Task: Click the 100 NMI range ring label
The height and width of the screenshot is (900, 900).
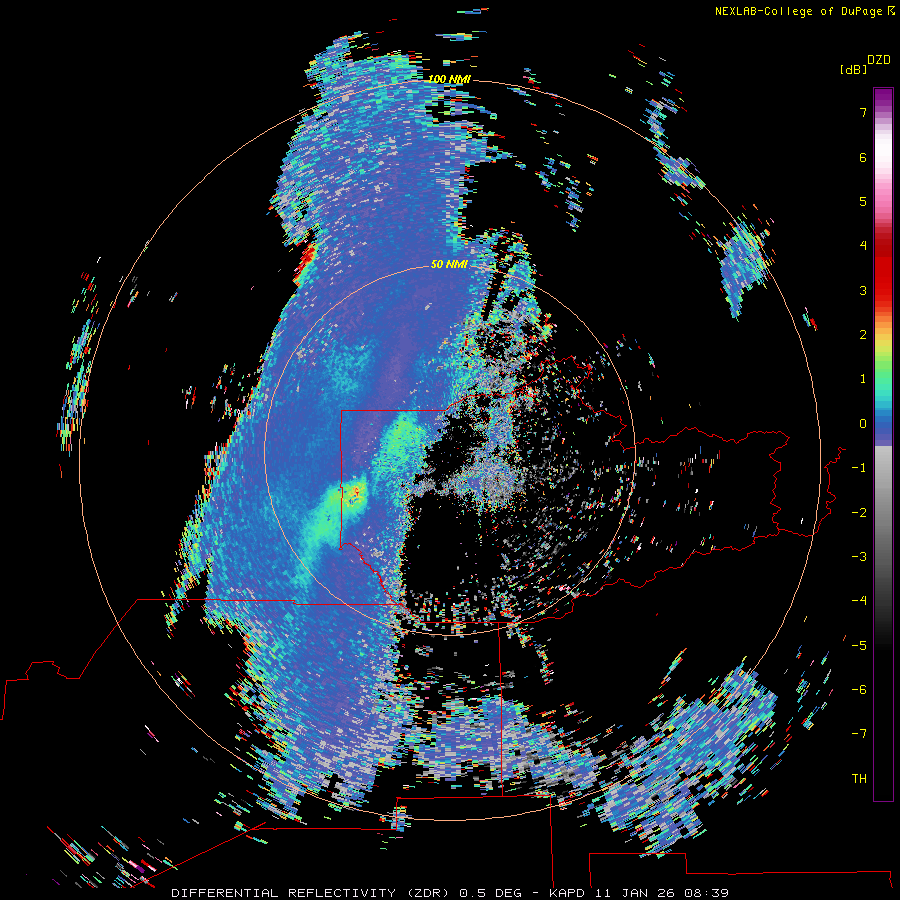Action: click(x=449, y=79)
